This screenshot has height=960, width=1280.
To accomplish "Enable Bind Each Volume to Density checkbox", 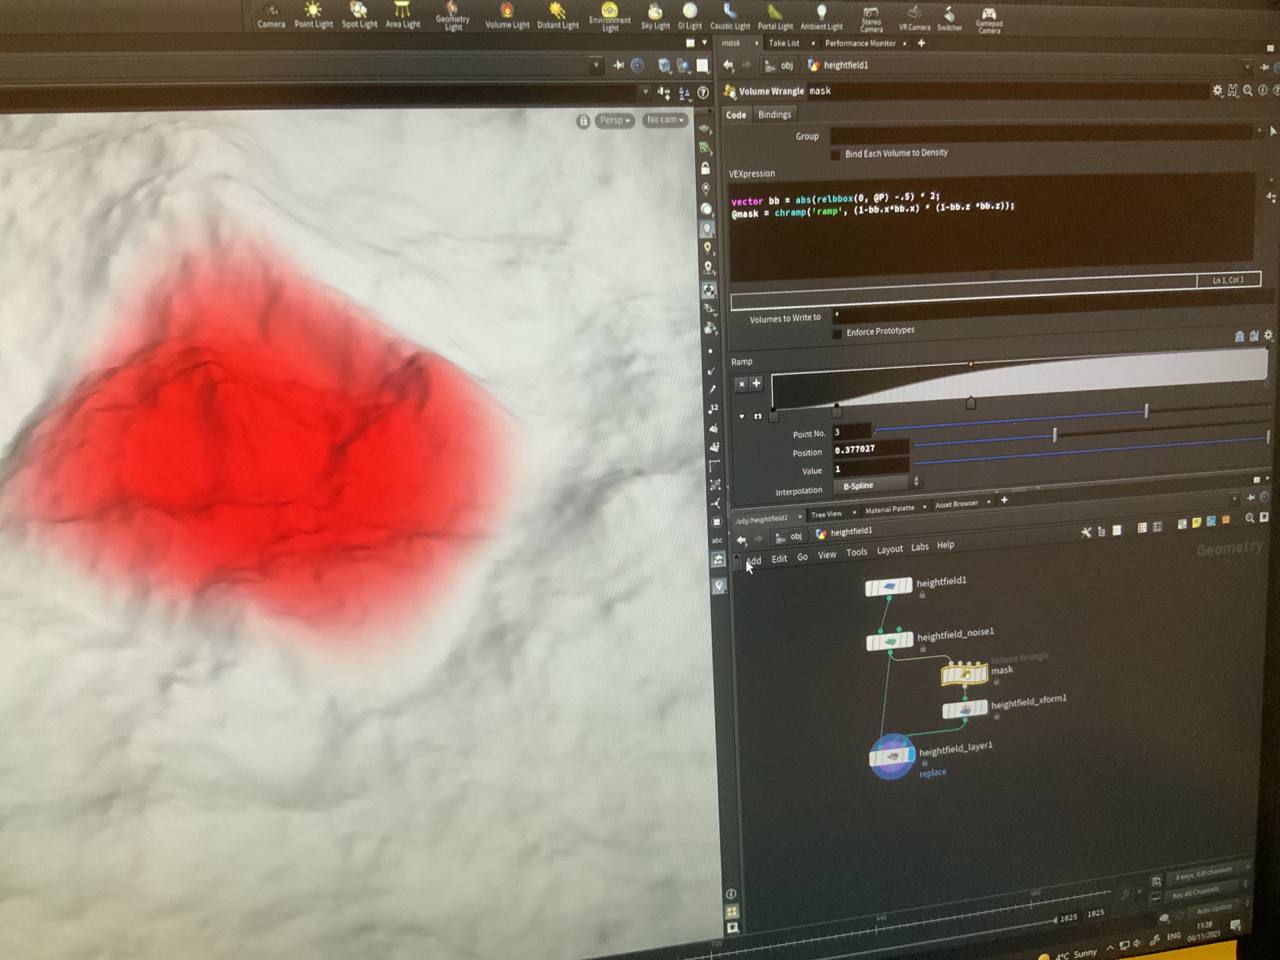I will pos(836,154).
